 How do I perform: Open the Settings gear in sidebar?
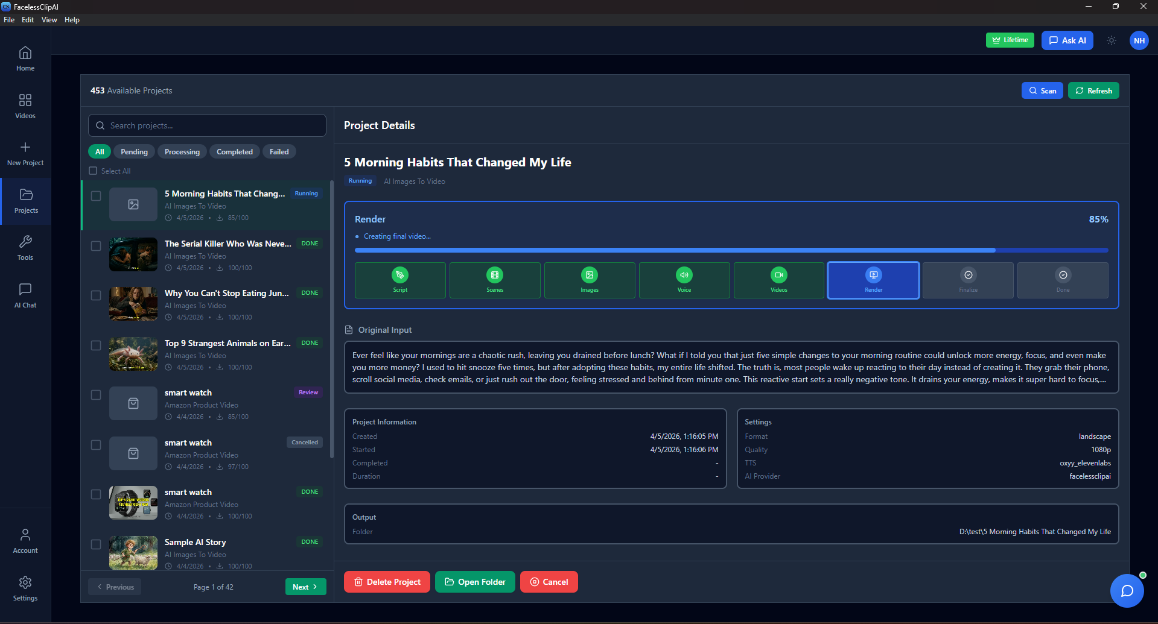(25, 589)
